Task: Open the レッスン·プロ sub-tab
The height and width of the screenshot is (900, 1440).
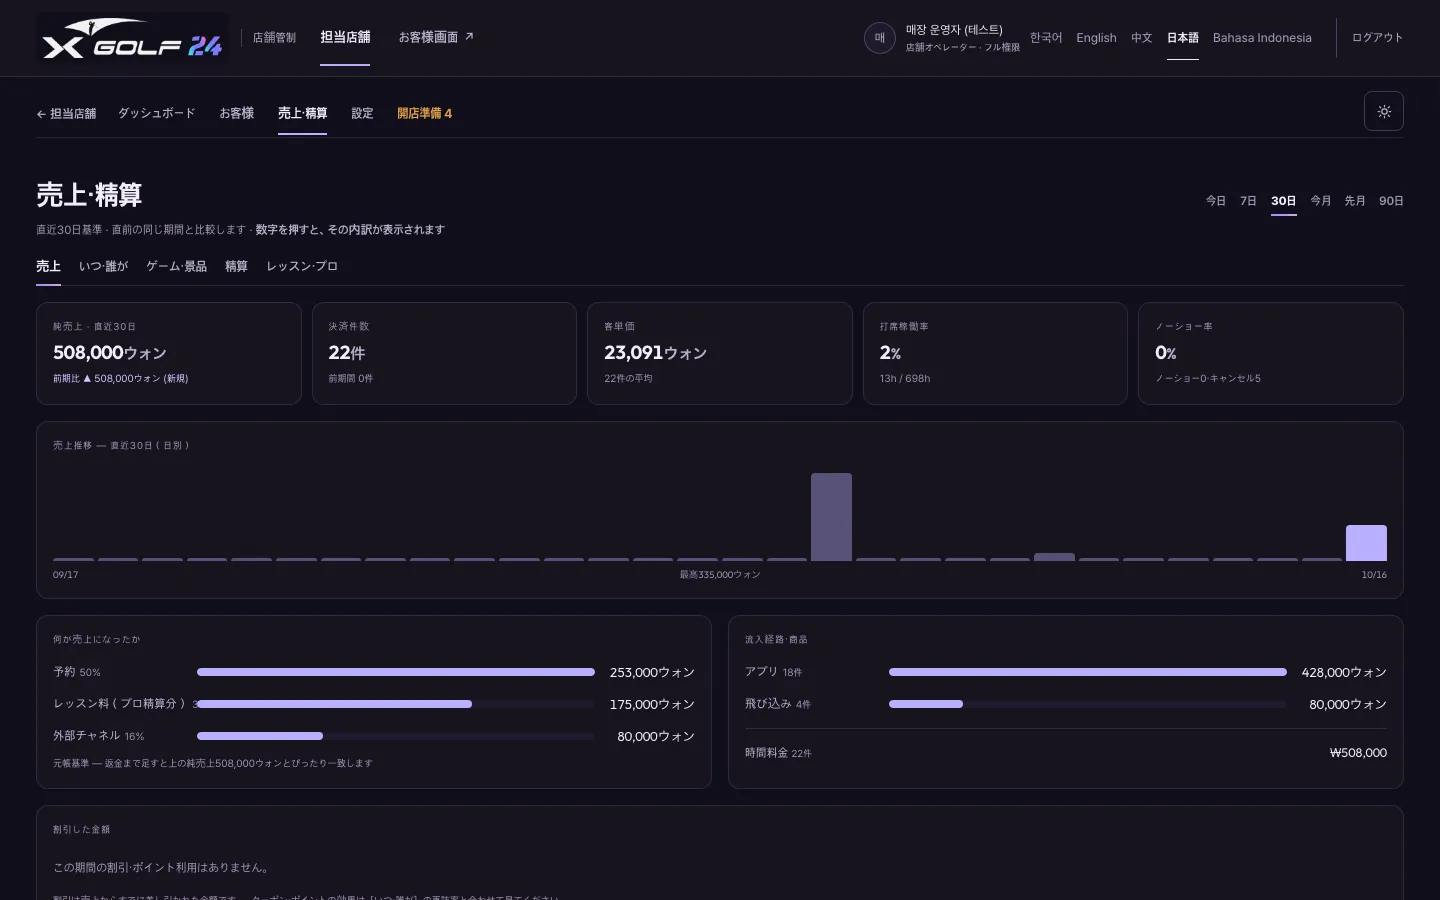Action: pos(302,267)
